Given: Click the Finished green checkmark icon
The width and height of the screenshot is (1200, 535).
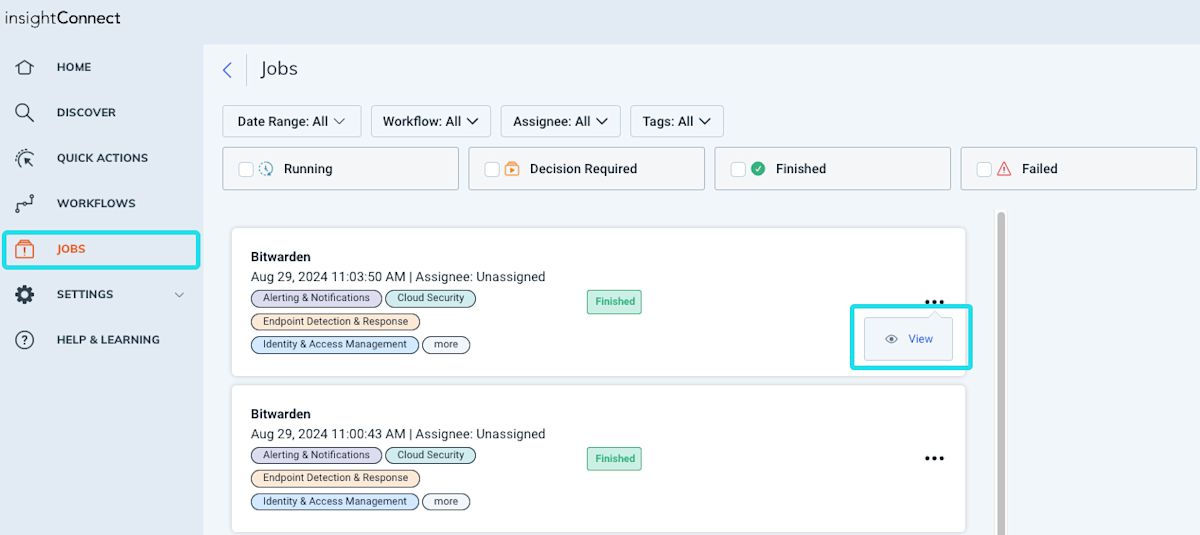Looking at the screenshot, I should 758,169.
